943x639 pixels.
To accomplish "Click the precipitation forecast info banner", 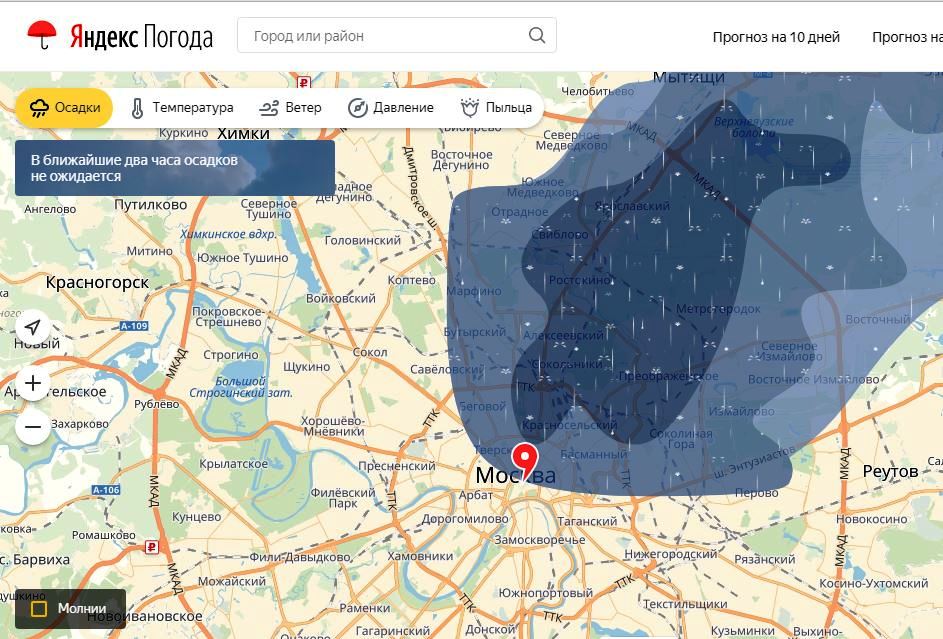I will [x=174, y=168].
